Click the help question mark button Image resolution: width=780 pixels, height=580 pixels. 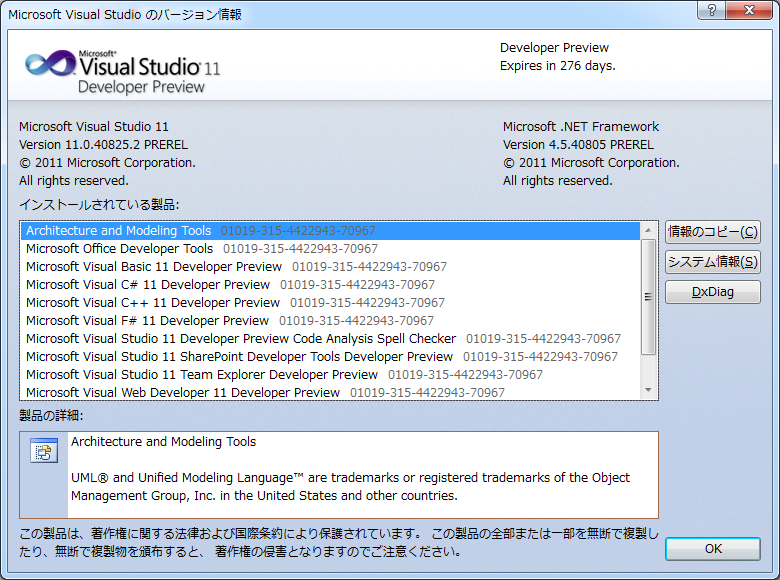[x=710, y=12]
